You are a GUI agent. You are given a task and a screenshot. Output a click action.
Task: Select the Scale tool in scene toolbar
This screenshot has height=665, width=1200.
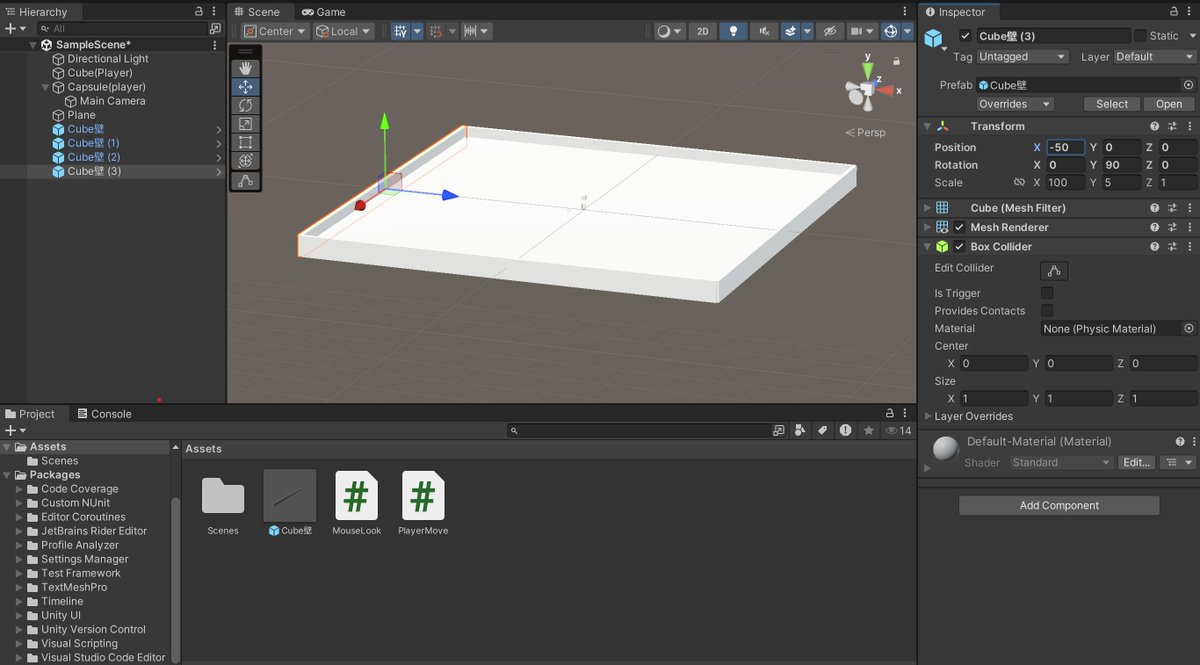(245, 124)
